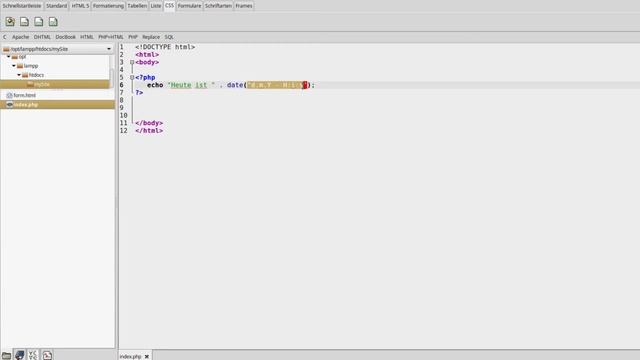Select the CSS toolbar tab
The image size is (640, 360).
coord(169,6)
